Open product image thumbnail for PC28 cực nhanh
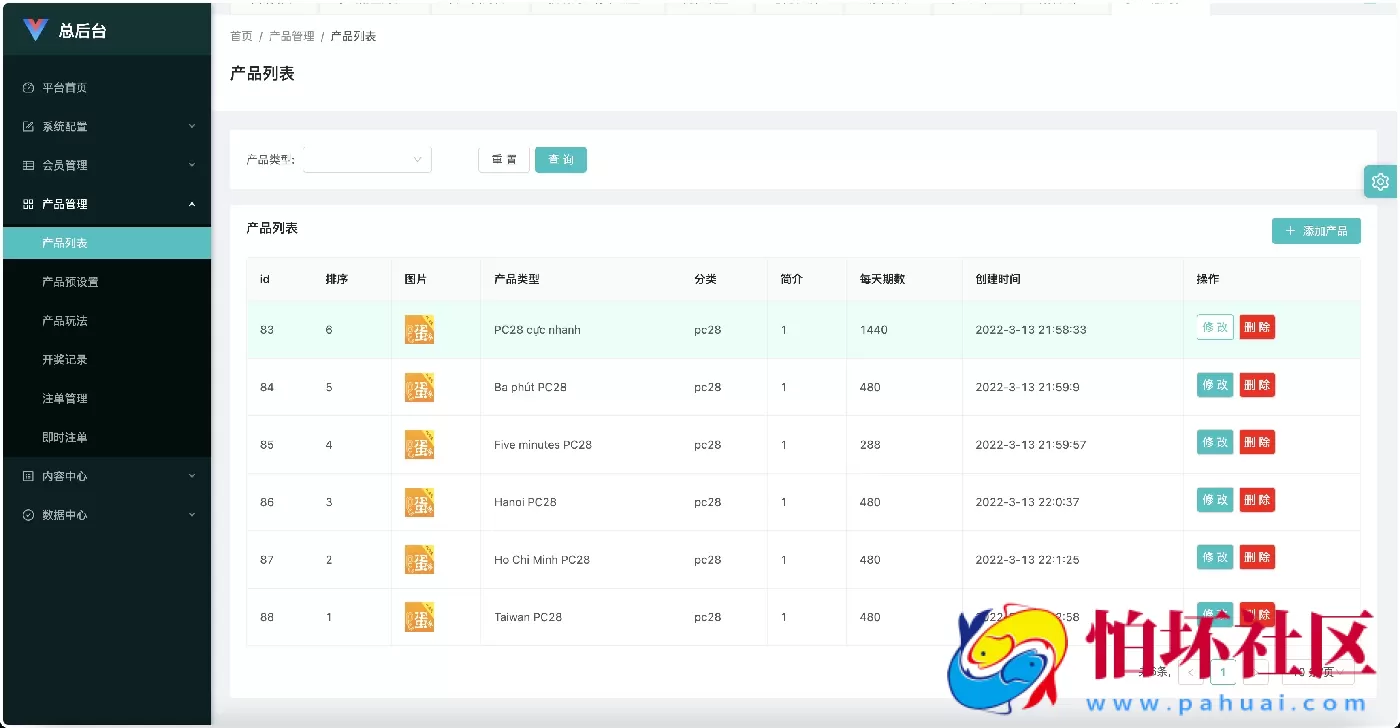The width and height of the screenshot is (1400, 728). 419,330
